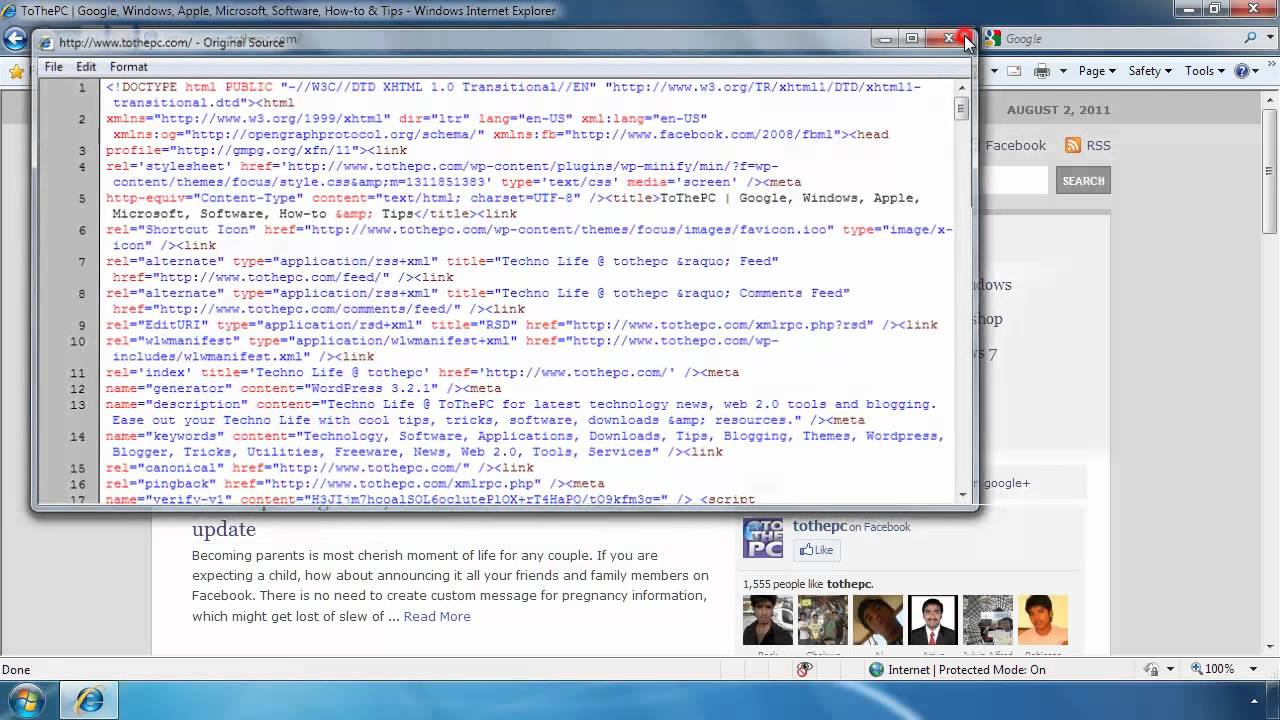
Task: Go back with the IE Back button
Action: click(14, 39)
